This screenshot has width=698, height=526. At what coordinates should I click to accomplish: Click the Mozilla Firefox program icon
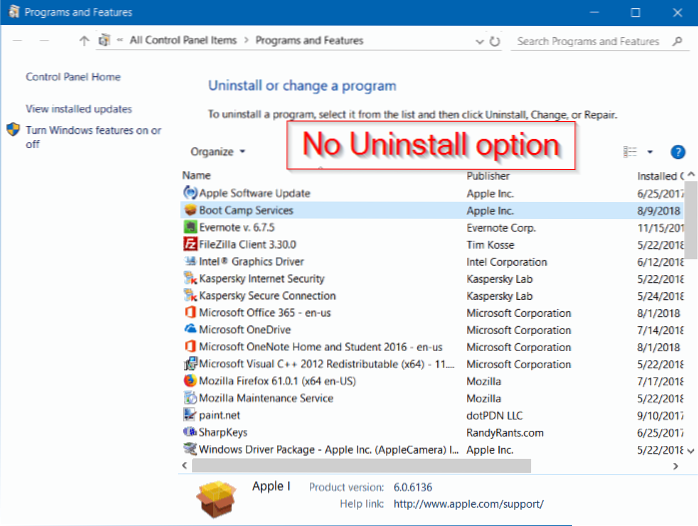coord(190,381)
